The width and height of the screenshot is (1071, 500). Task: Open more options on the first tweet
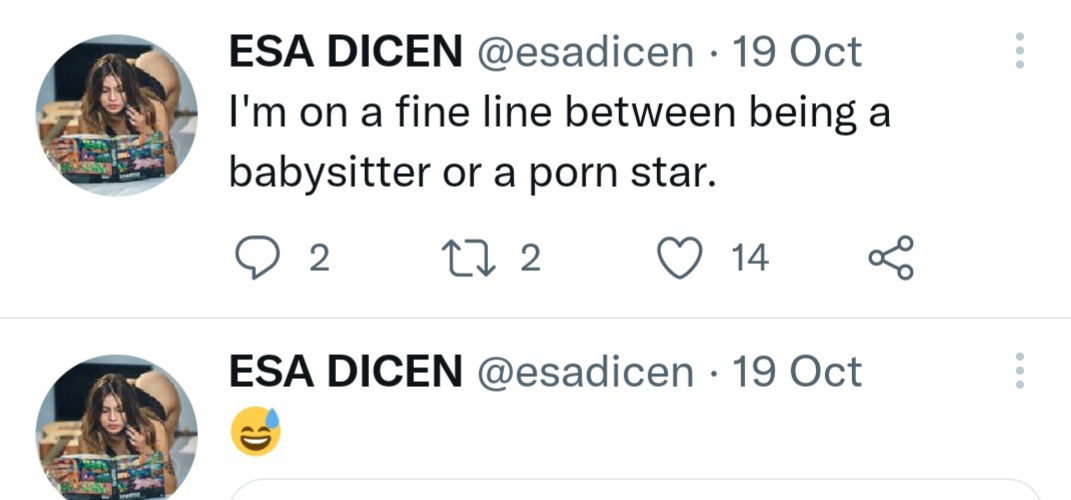pos(1019,51)
